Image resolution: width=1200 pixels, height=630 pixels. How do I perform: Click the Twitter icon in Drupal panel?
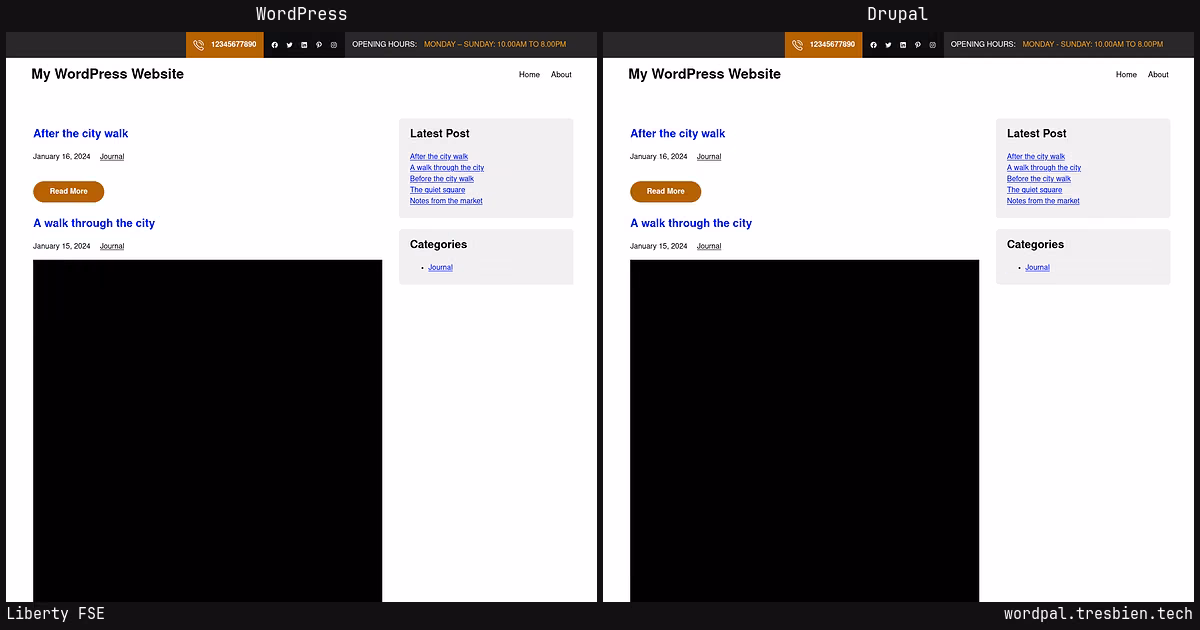(888, 45)
